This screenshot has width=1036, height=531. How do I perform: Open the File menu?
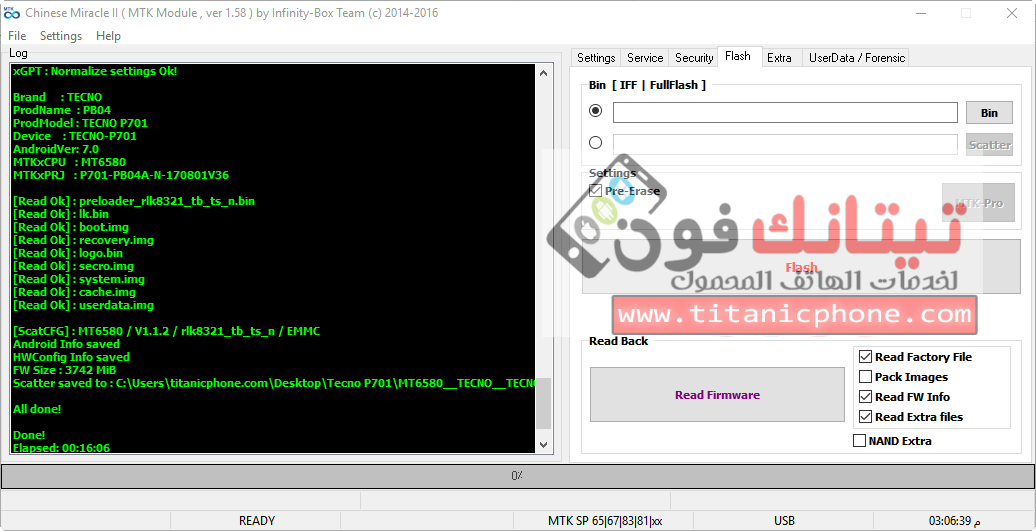(17, 36)
